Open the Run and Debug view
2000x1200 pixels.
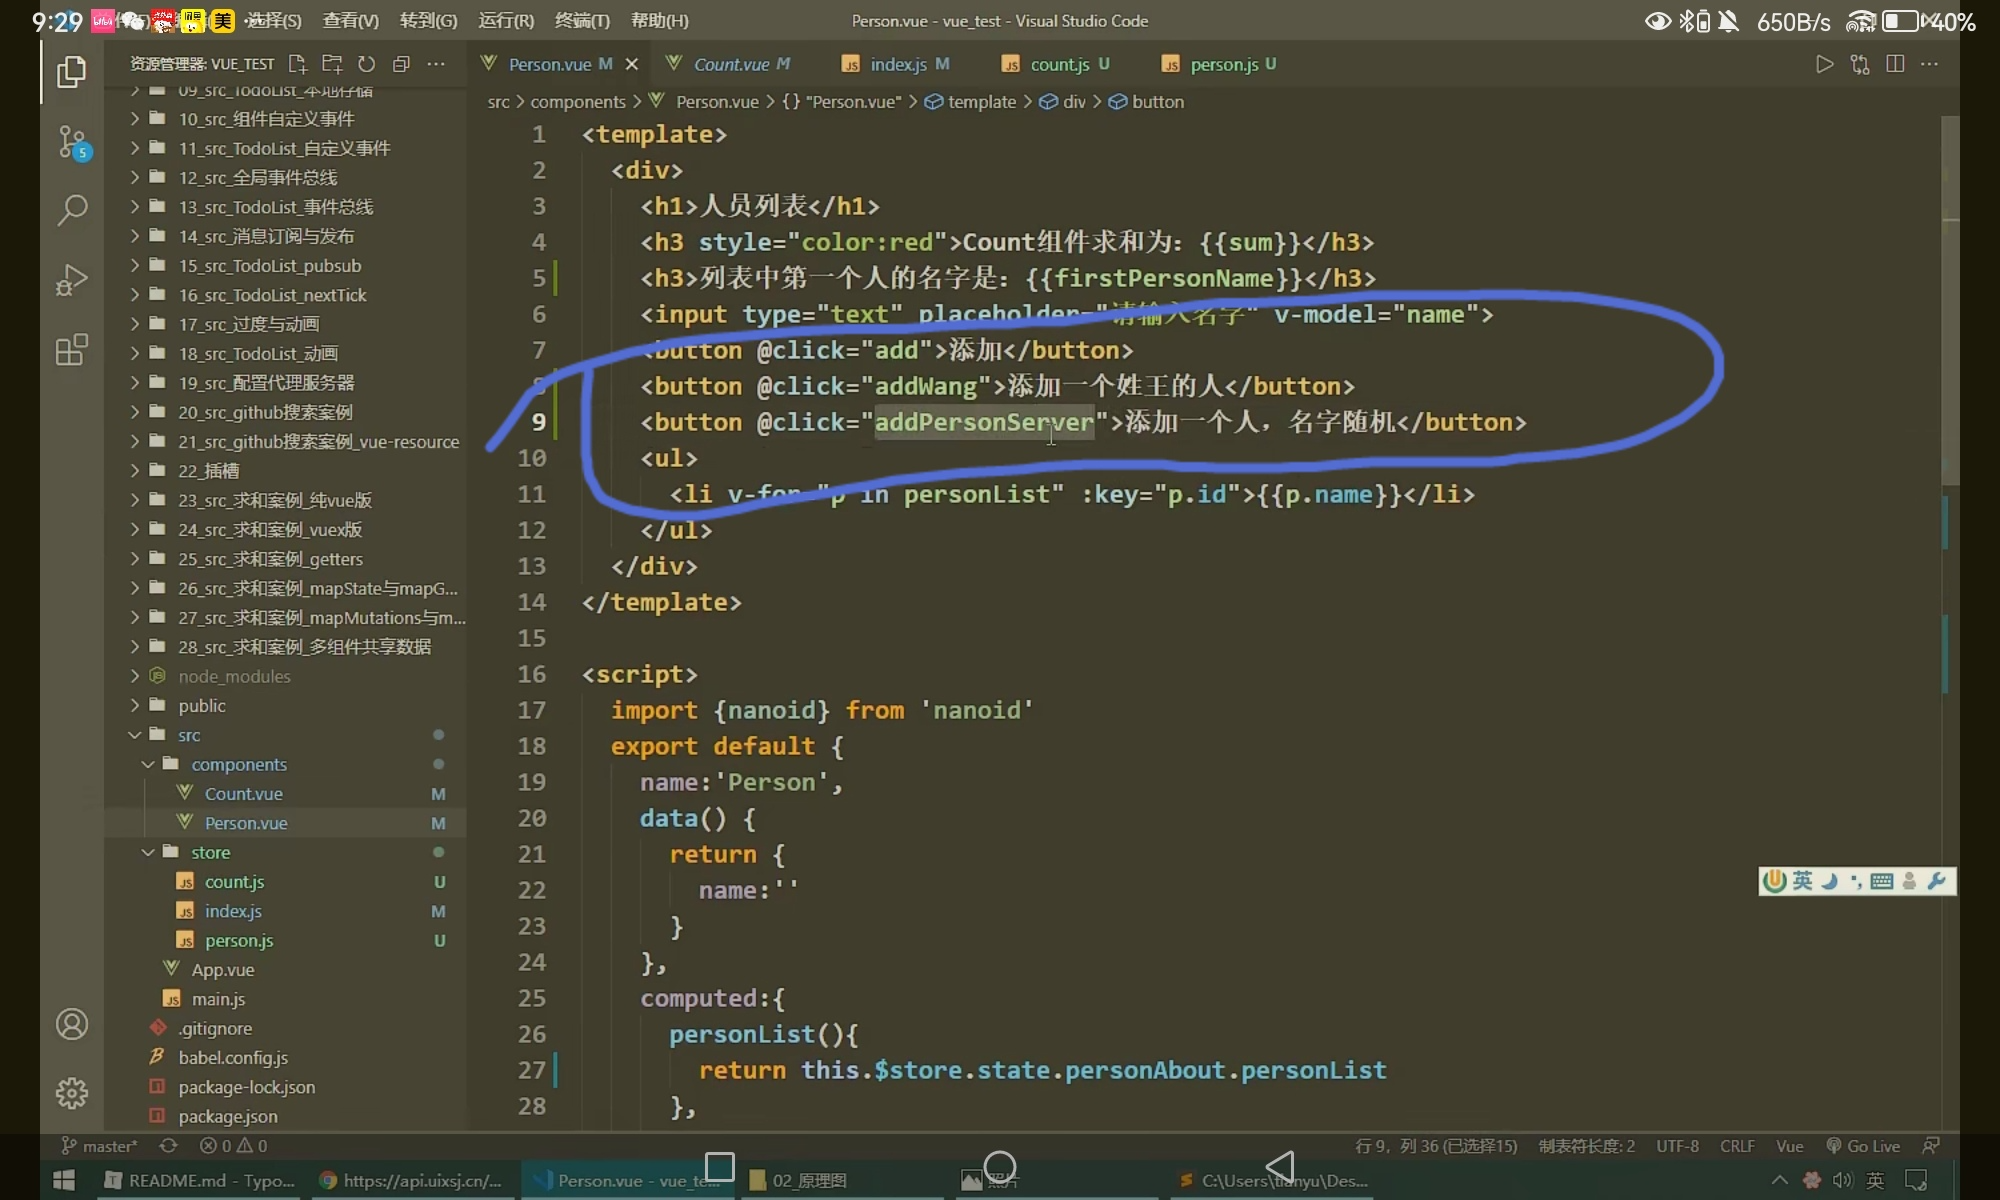(x=72, y=280)
